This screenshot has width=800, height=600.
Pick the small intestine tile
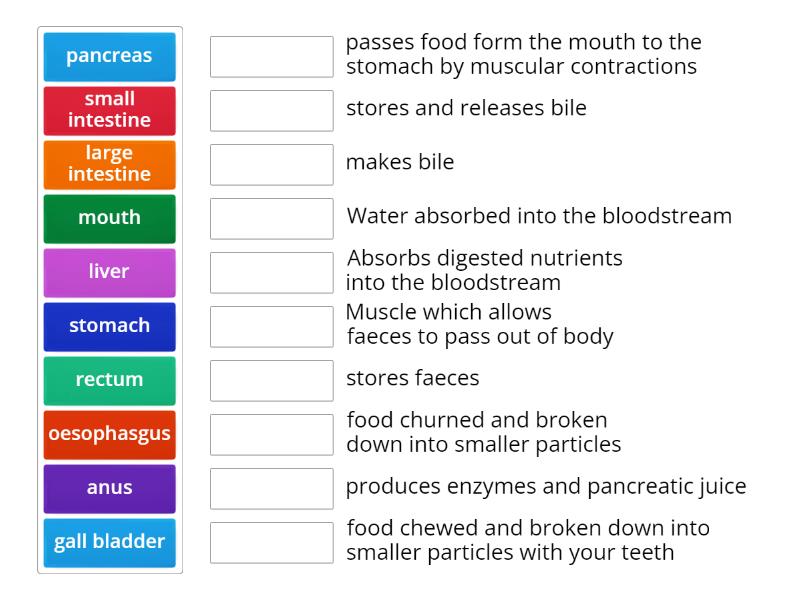[109, 110]
